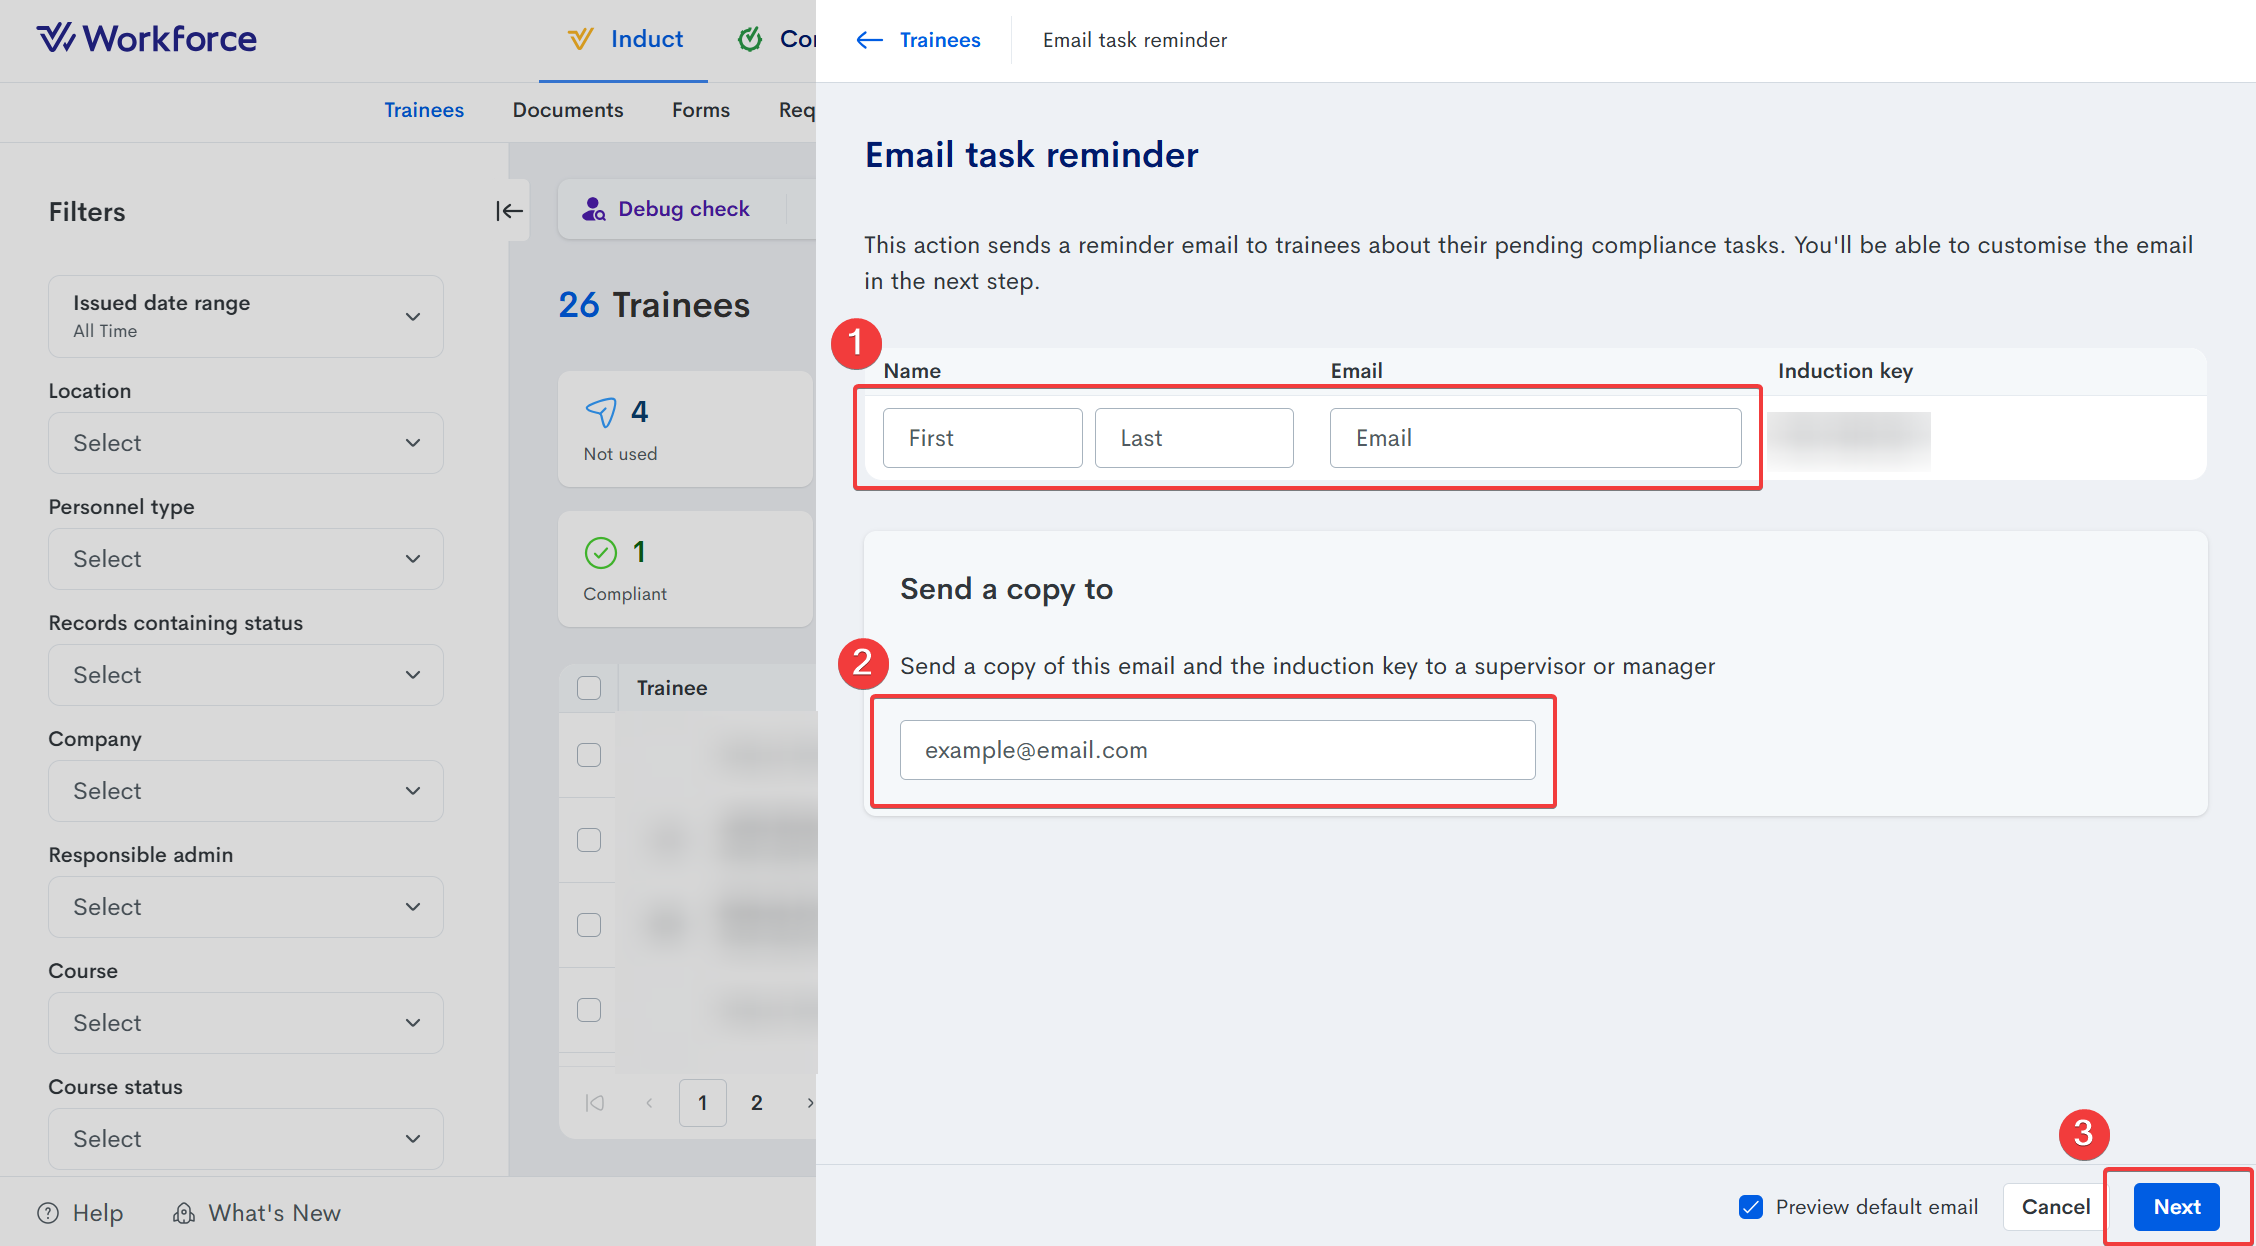2256x1246 pixels.
Task: Click the What's New rocket icon
Action: pyautogui.click(x=184, y=1213)
